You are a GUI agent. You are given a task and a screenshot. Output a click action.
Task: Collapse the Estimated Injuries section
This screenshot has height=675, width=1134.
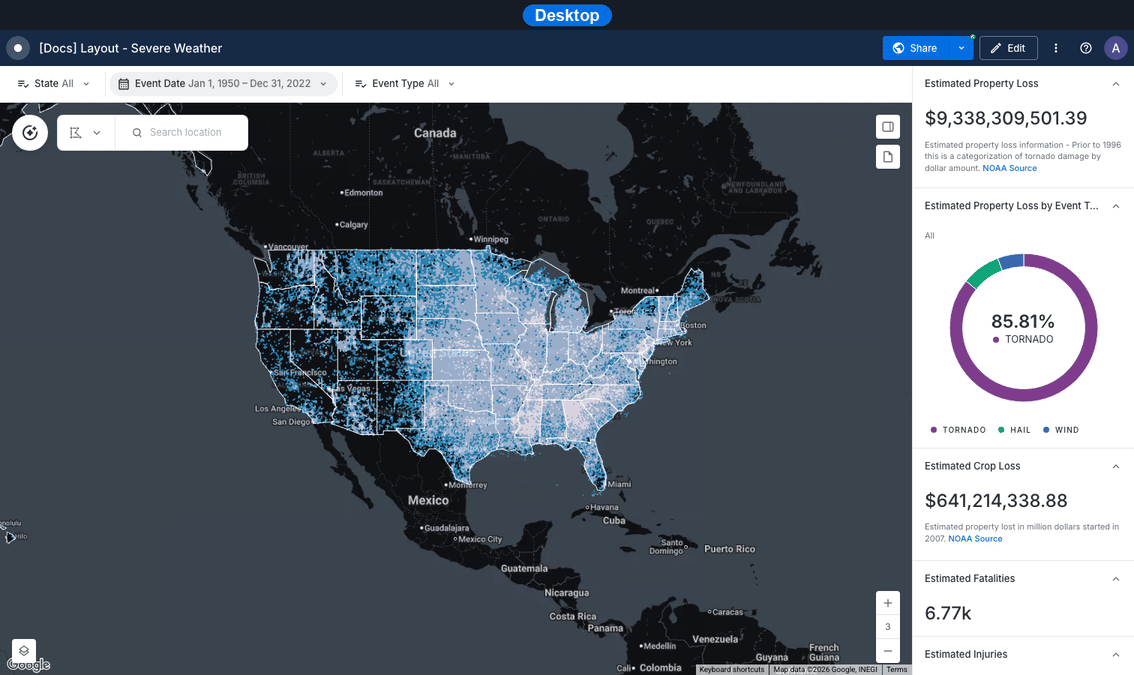(1115, 655)
